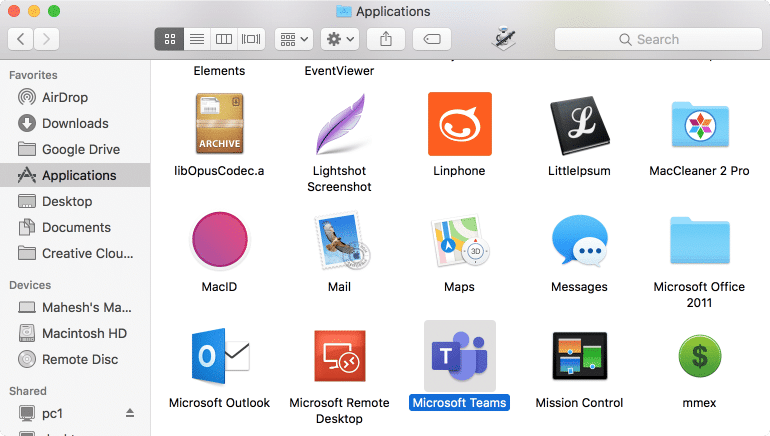Open the Action gear dropdown

[x=340, y=39]
